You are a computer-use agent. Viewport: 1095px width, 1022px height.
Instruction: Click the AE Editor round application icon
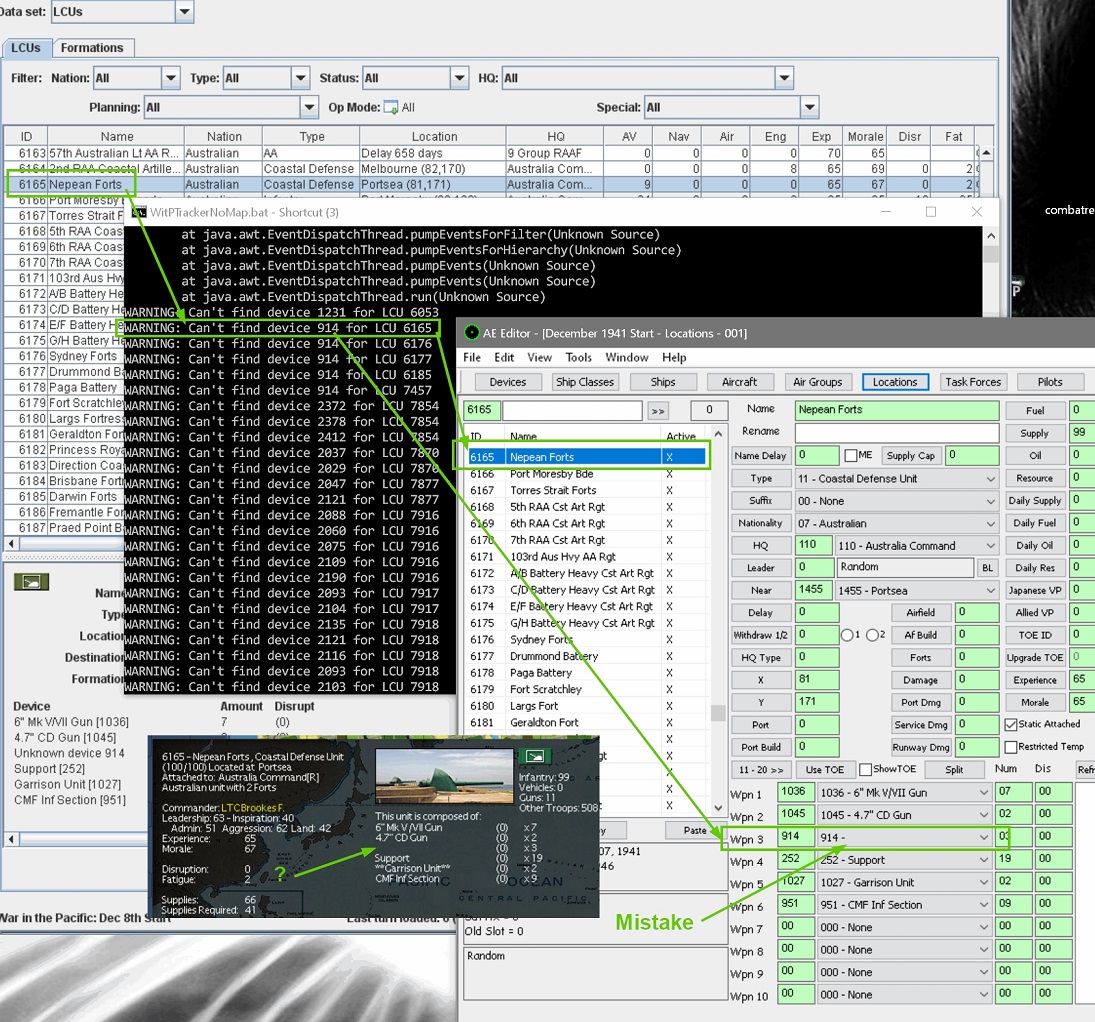471,333
